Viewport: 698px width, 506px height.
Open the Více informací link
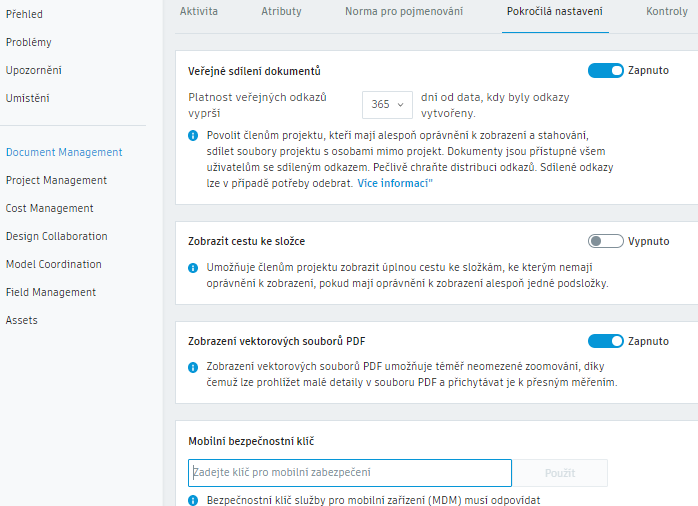pos(393,184)
